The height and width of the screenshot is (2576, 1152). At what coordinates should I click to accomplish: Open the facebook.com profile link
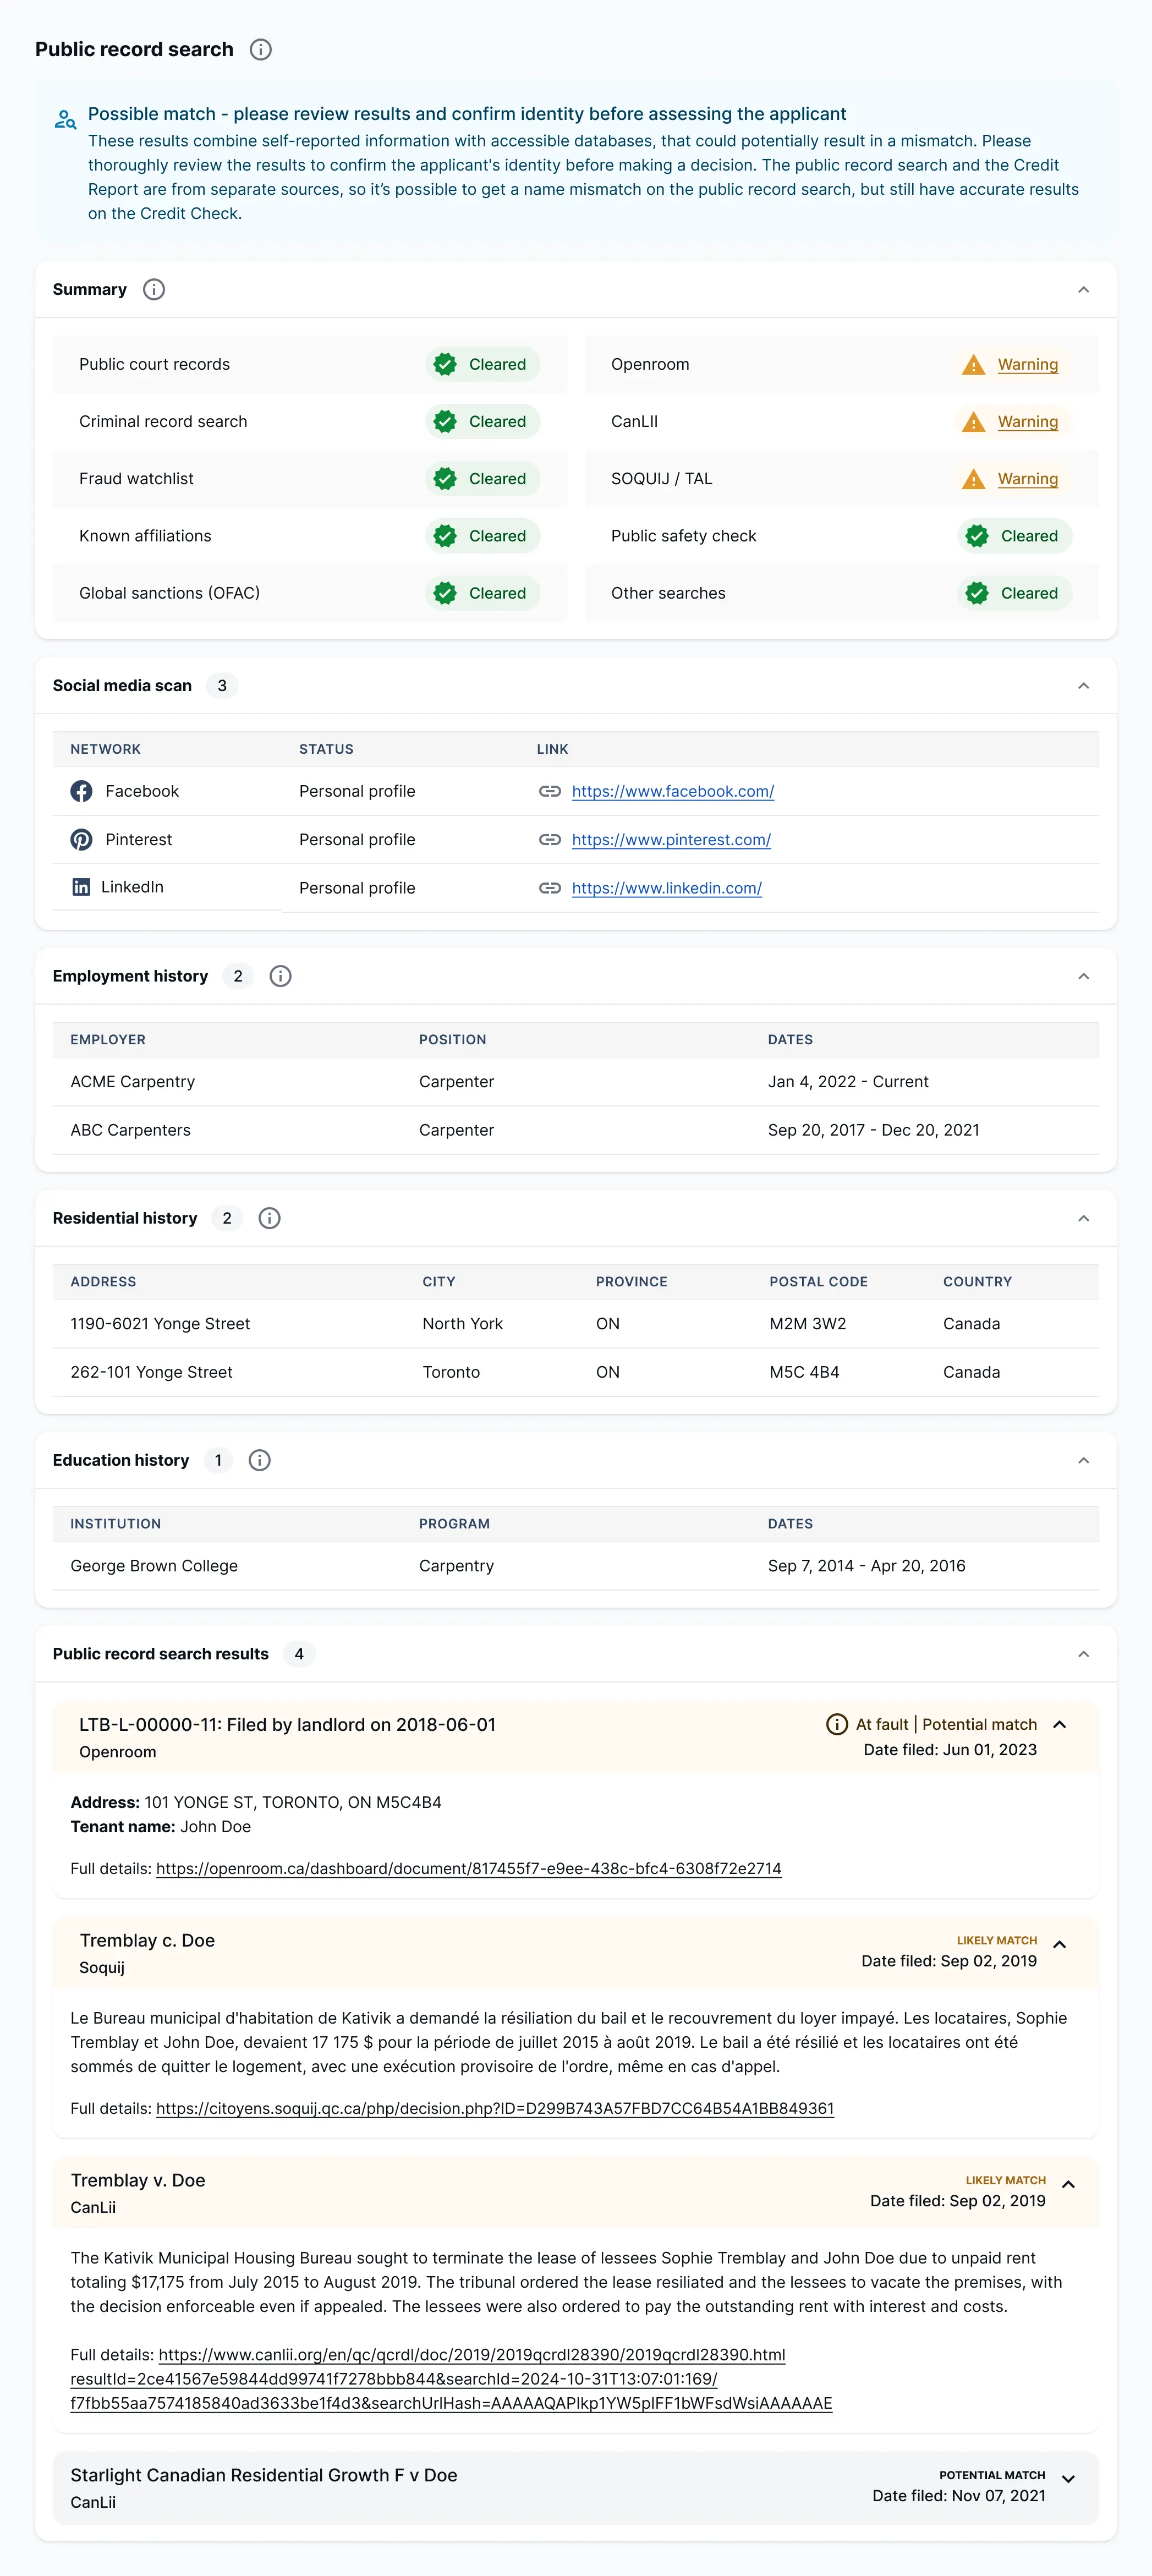(672, 791)
